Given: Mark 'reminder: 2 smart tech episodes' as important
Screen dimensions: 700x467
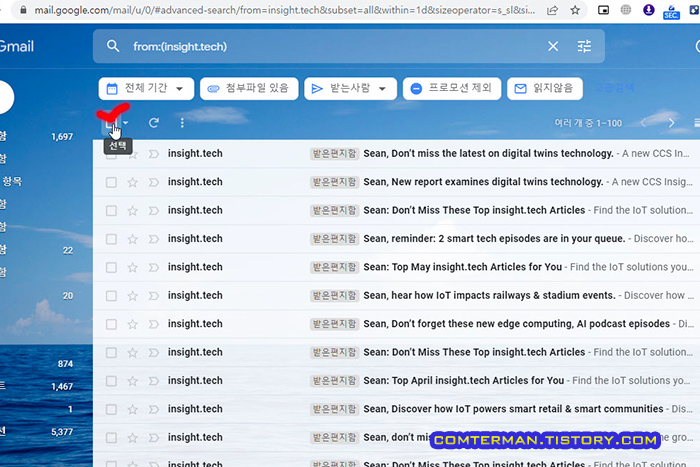Looking at the screenshot, I should pyautogui.click(x=154, y=239).
